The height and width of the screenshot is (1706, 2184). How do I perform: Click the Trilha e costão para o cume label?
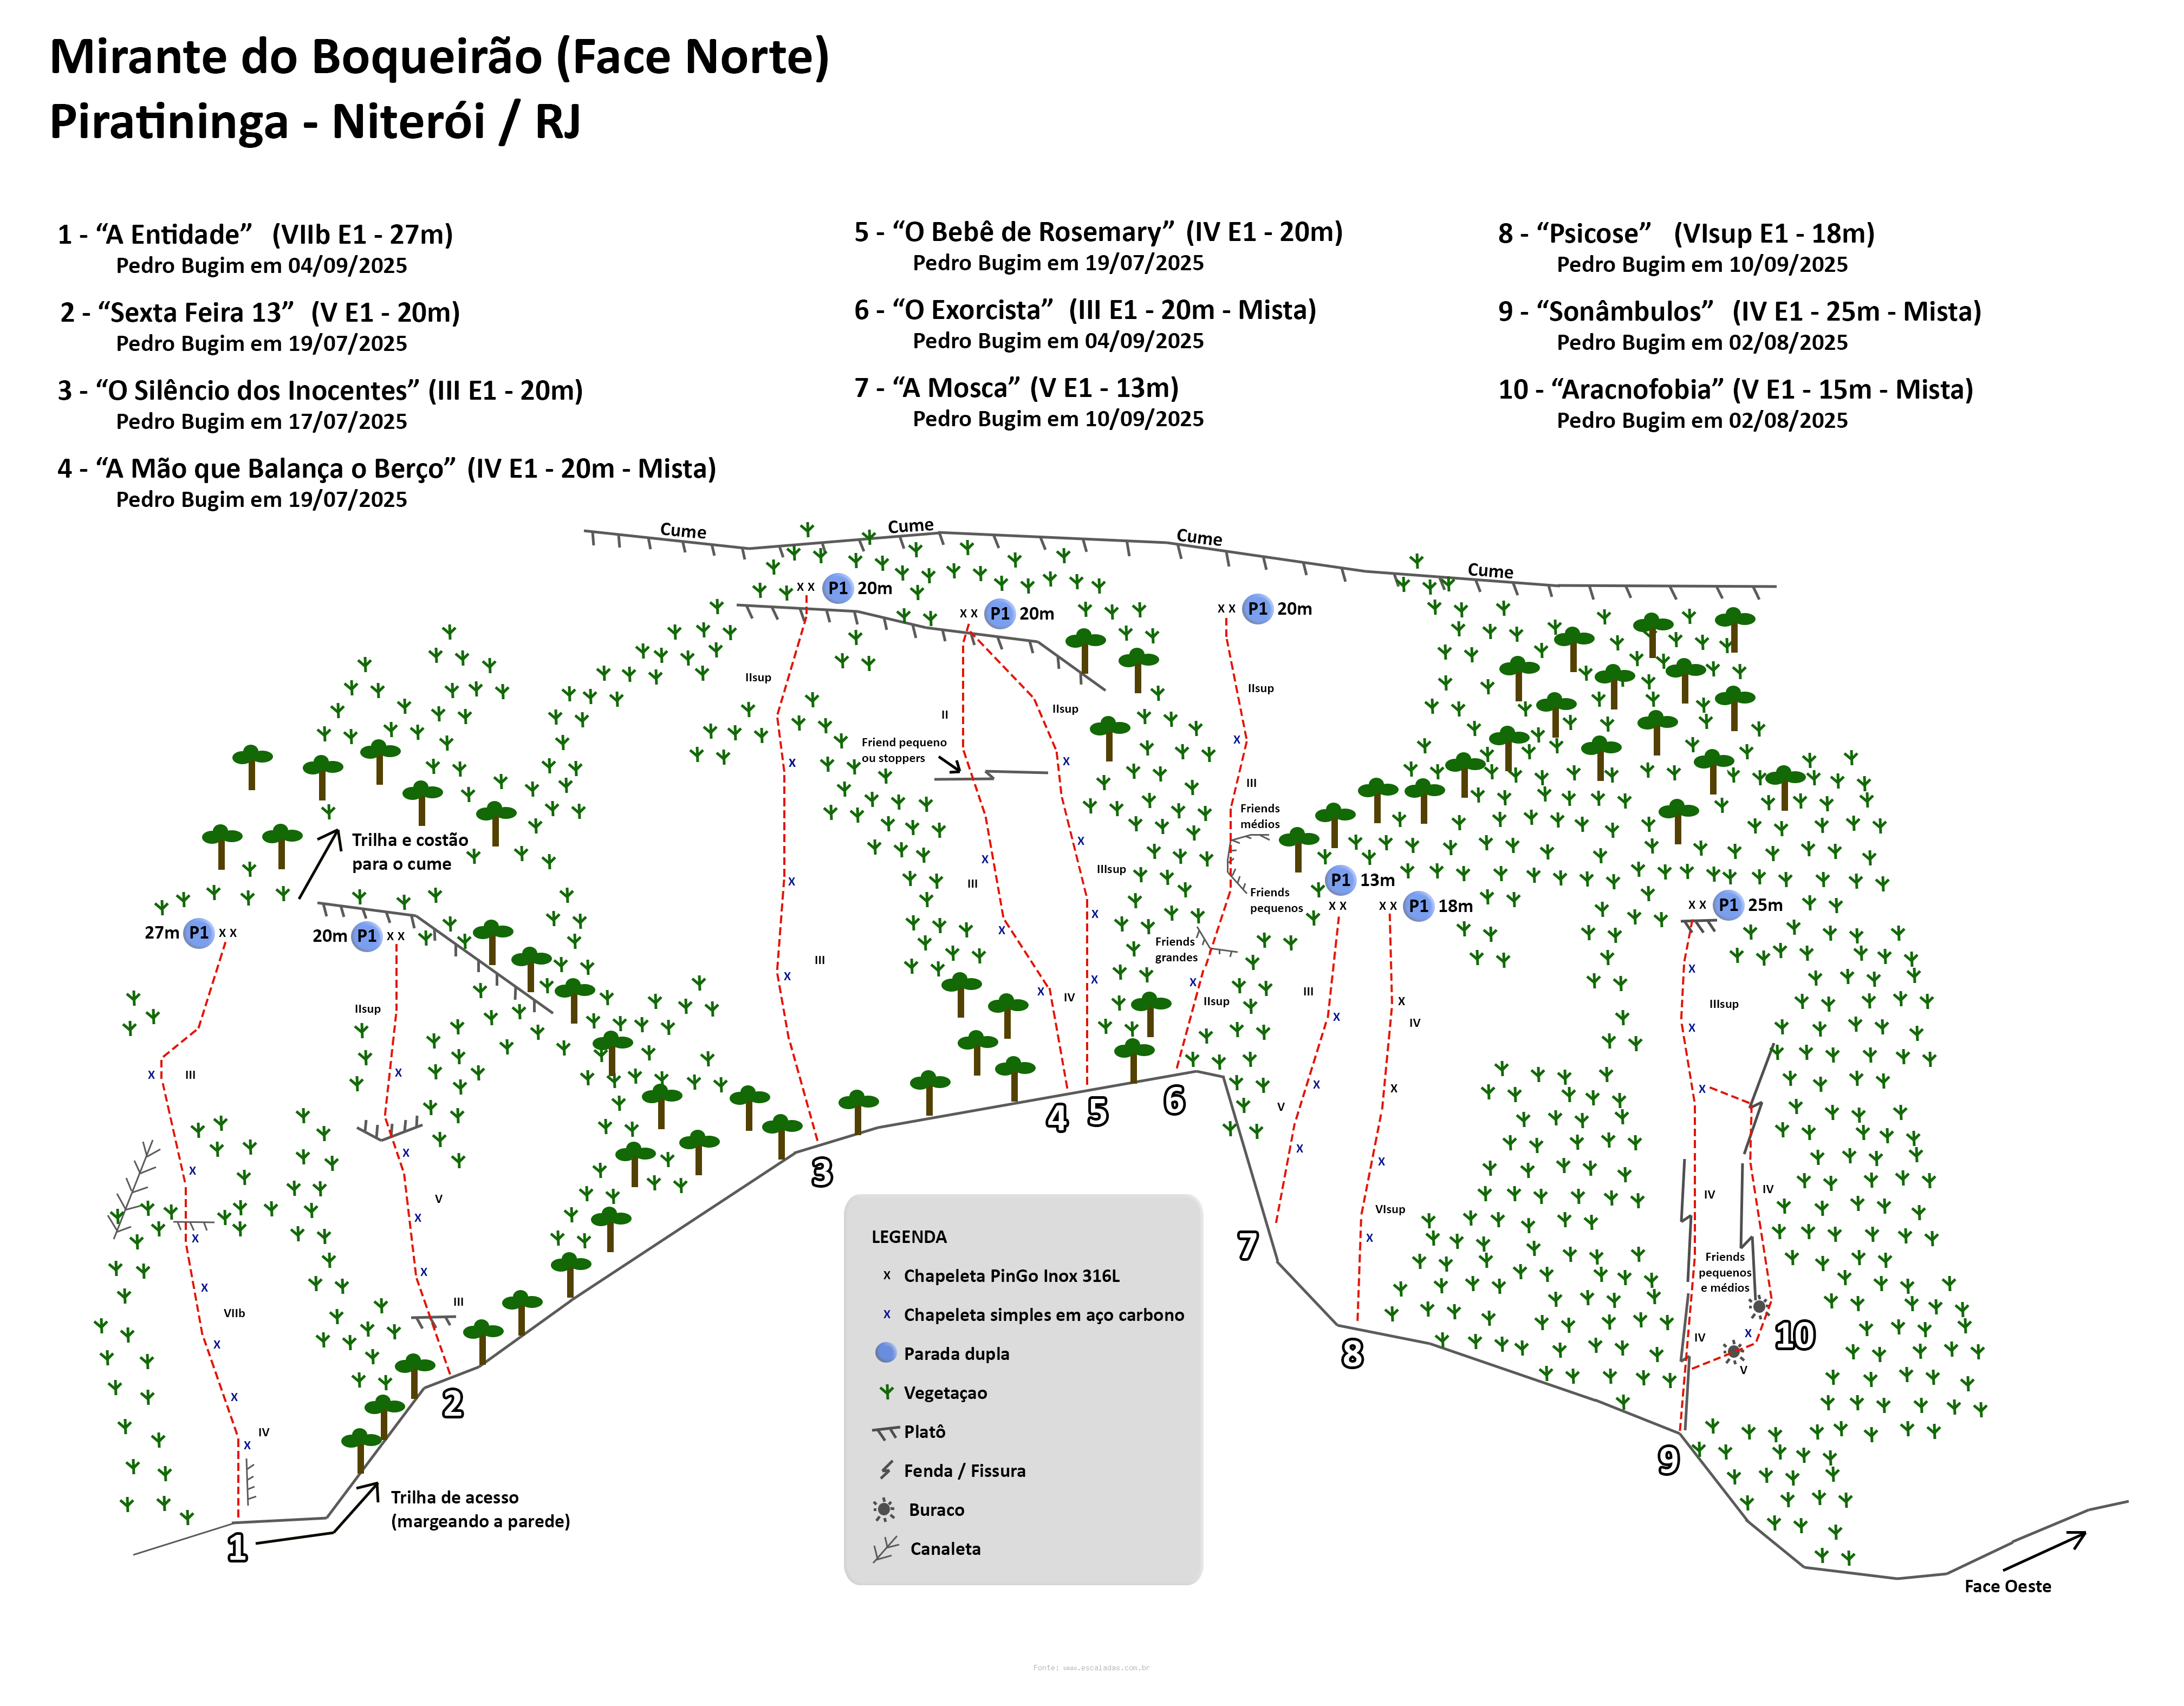[x=409, y=852]
